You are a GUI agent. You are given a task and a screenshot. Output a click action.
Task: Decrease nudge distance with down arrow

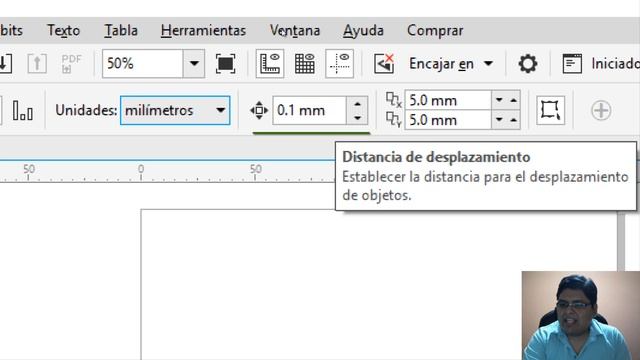pyautogui.click(x=357, y=118)
